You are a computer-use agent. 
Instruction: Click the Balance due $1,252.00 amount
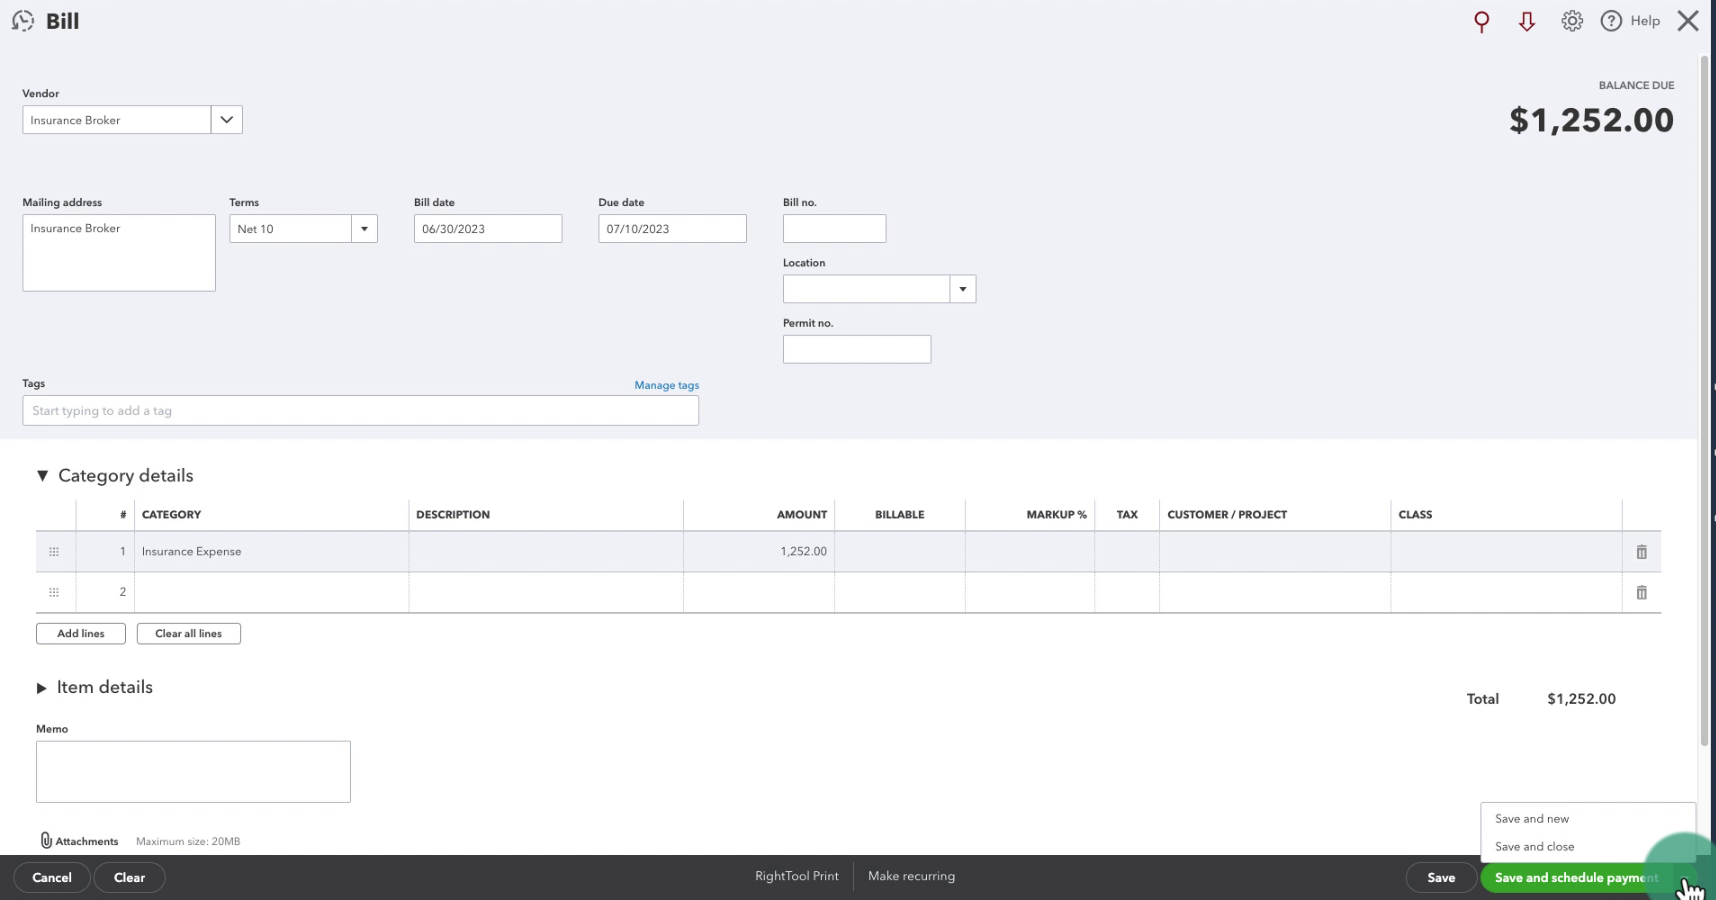click(1591, 120)
